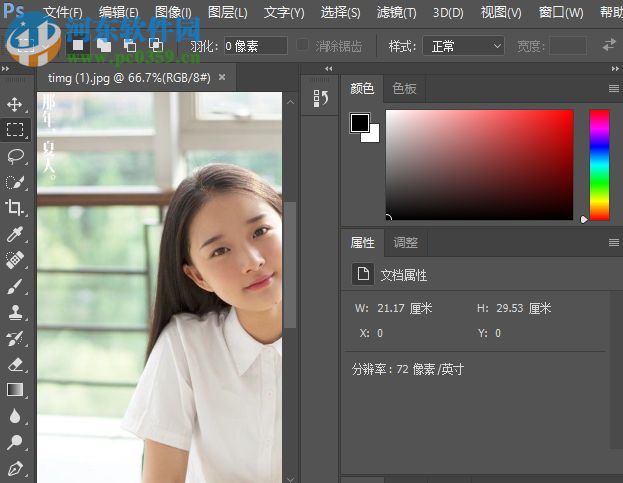Open the 属性 properties panel flyout menu

(614, 243)
